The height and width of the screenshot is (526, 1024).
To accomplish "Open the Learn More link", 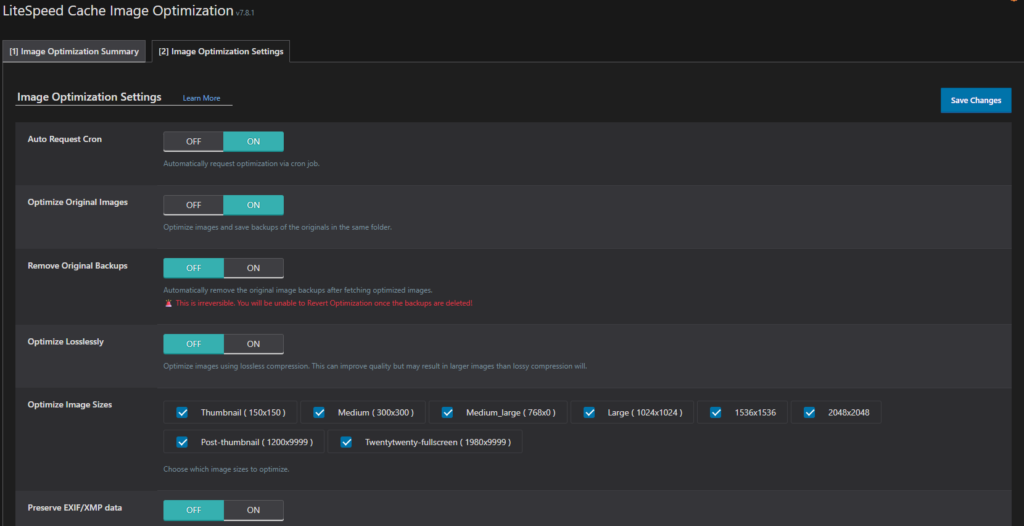I will tap(201, 98).
